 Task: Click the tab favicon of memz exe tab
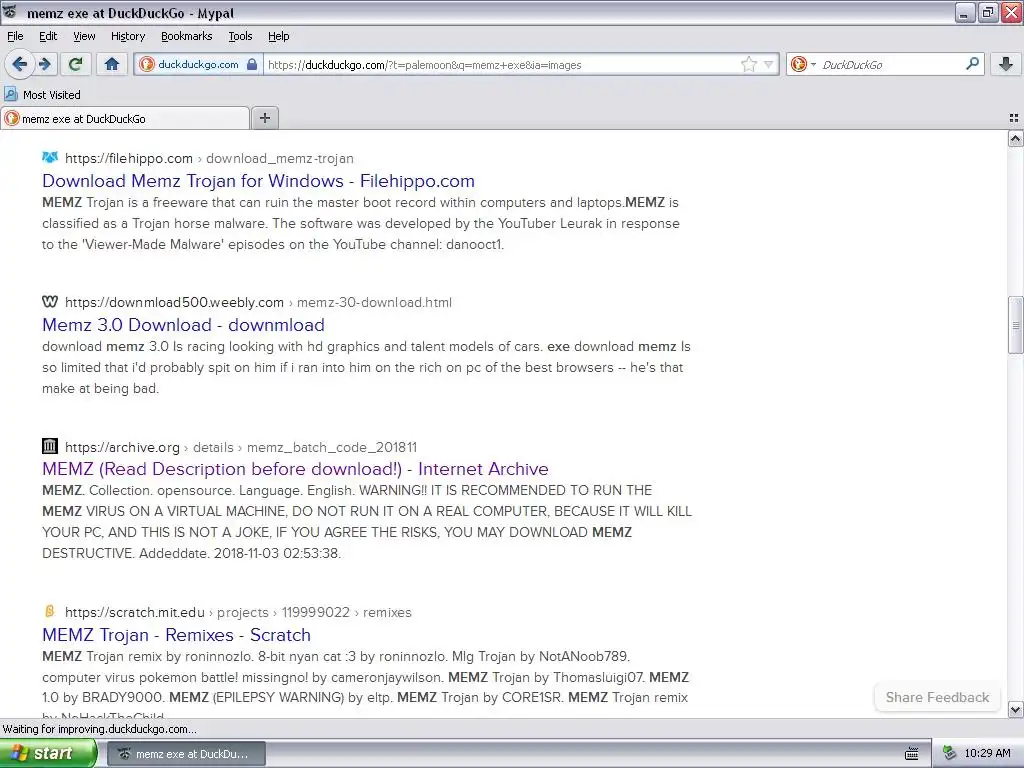12,118
